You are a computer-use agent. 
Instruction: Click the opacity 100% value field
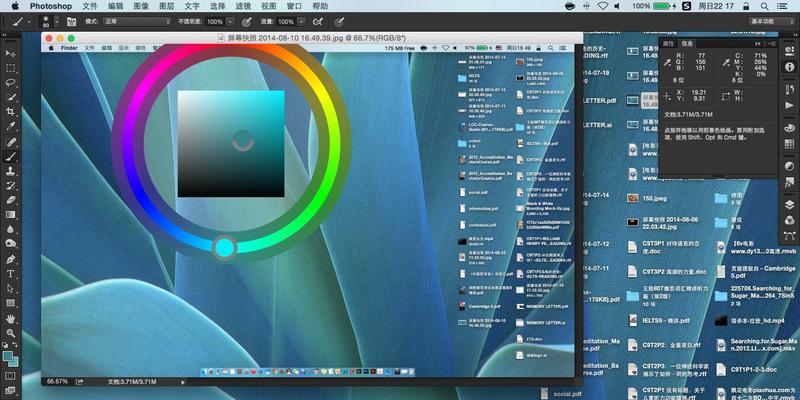click(214, 22)
